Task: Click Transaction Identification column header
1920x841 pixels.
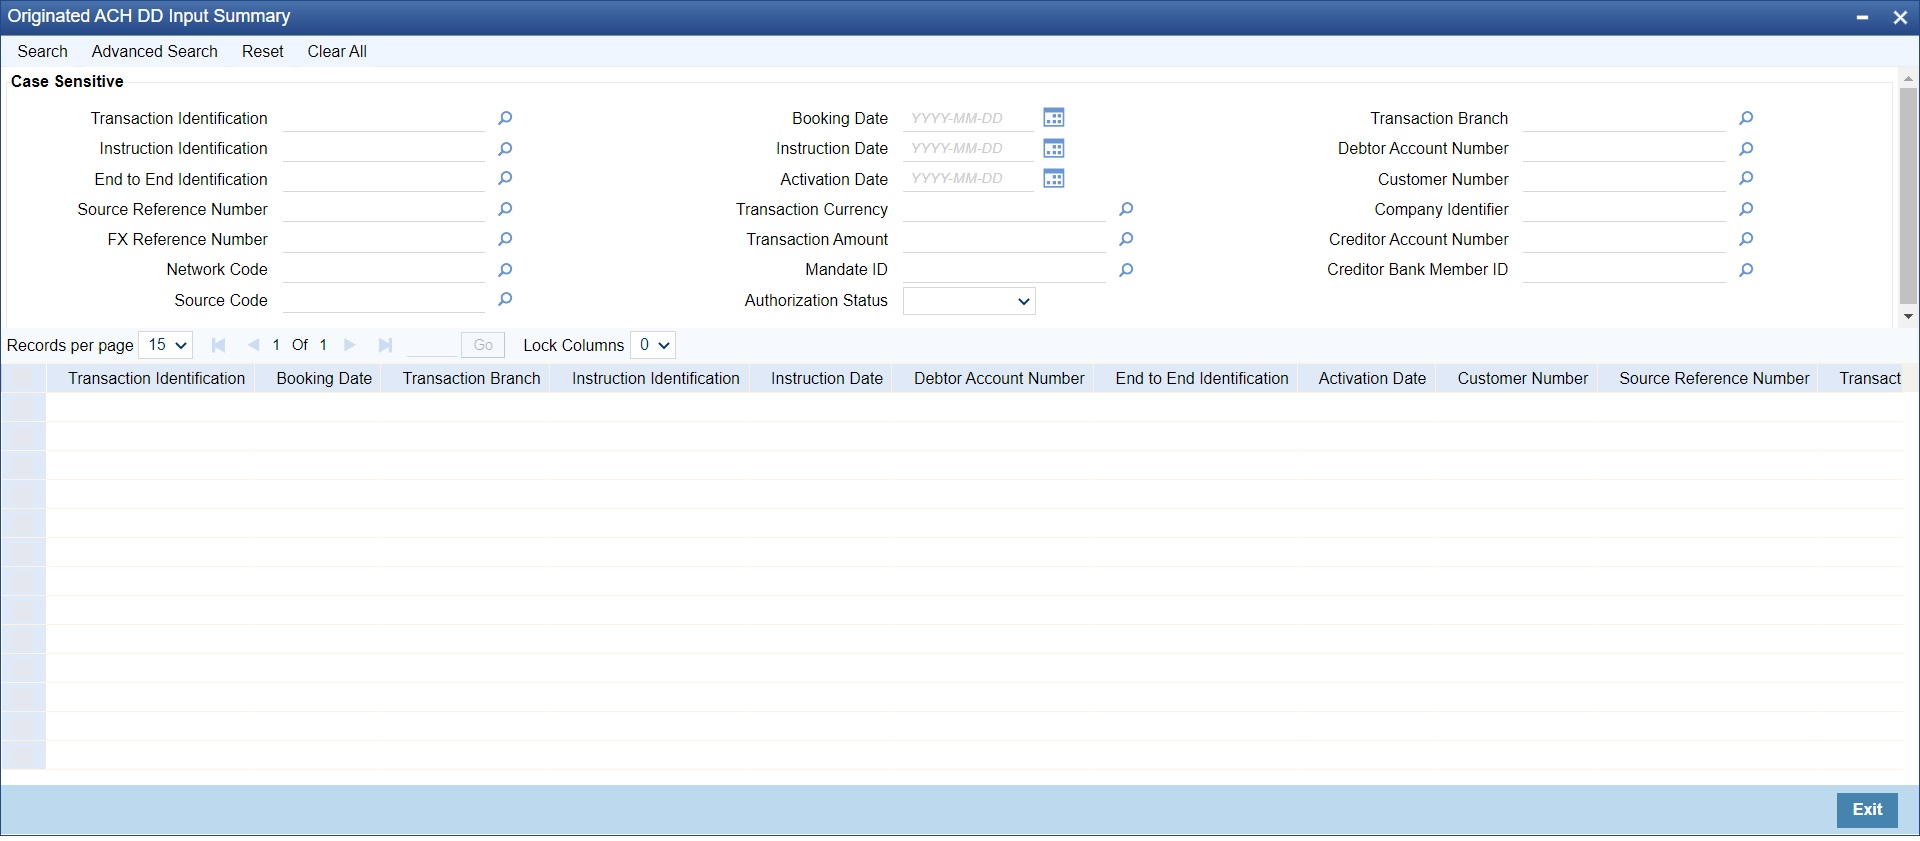Action: 157,378
